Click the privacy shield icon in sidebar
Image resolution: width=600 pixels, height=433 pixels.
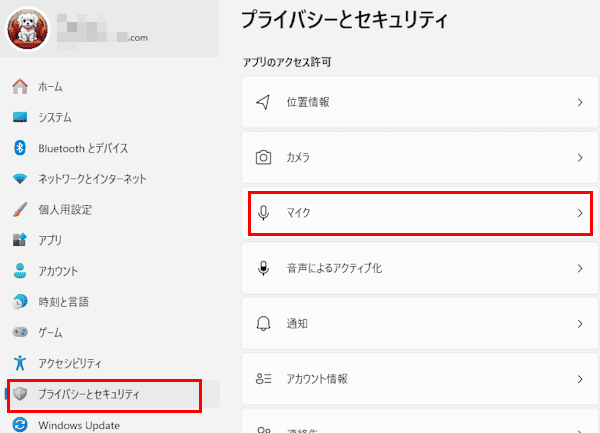[20, 394]
